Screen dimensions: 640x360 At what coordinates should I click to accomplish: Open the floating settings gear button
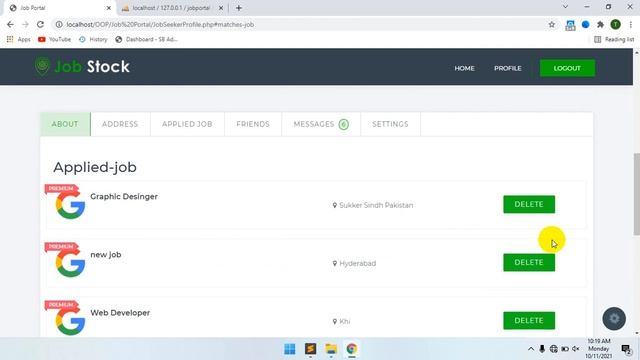pyautogui.click(x=614, y=319)
